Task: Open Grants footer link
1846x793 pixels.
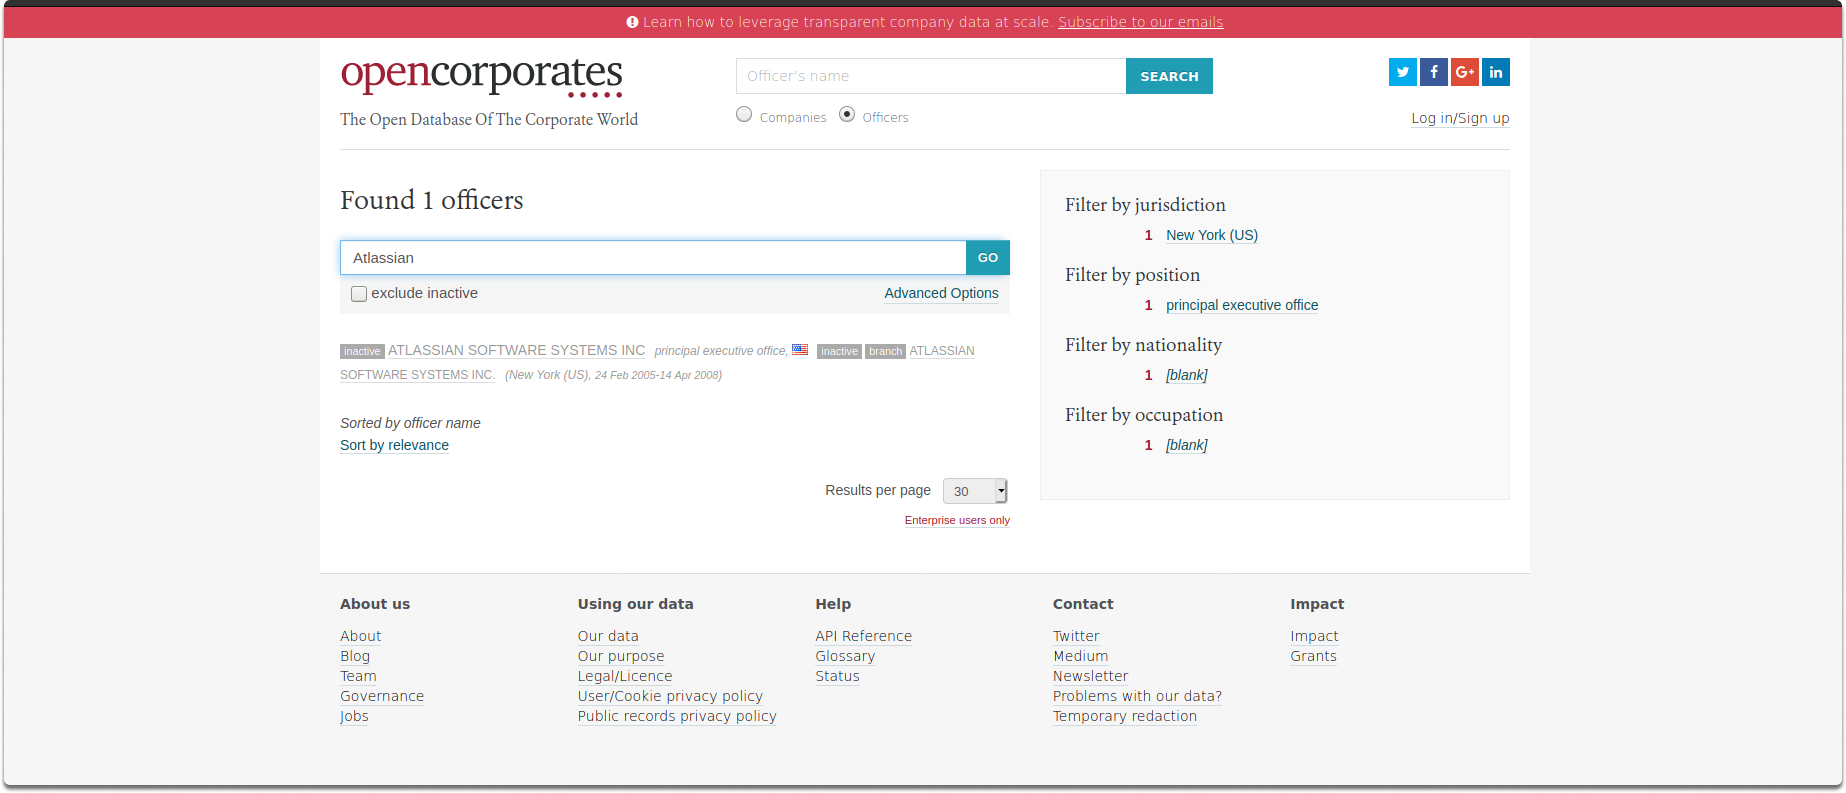Action: point(1313,656)
